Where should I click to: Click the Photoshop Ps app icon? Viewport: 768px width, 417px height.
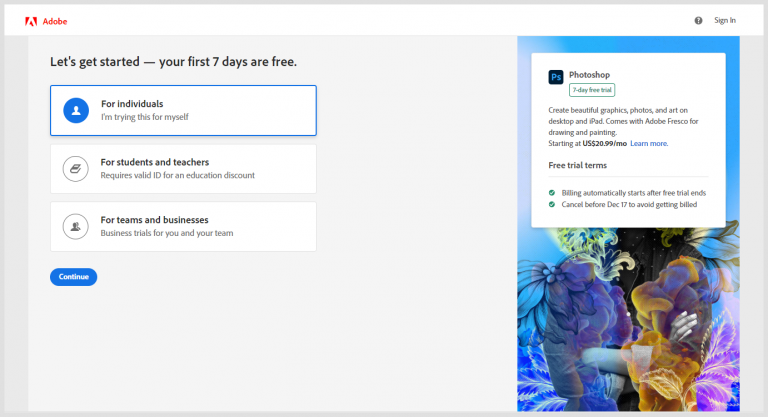click(x=556, y=76)
